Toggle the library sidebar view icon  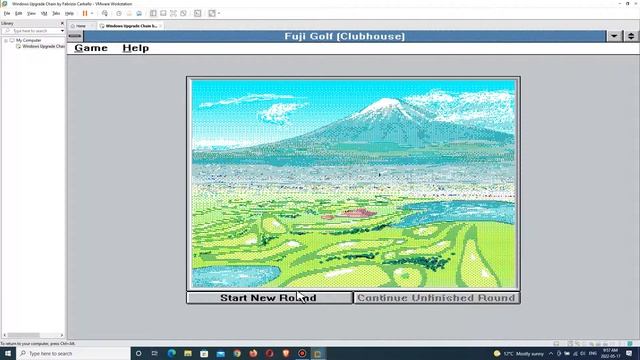pos(153,13)
